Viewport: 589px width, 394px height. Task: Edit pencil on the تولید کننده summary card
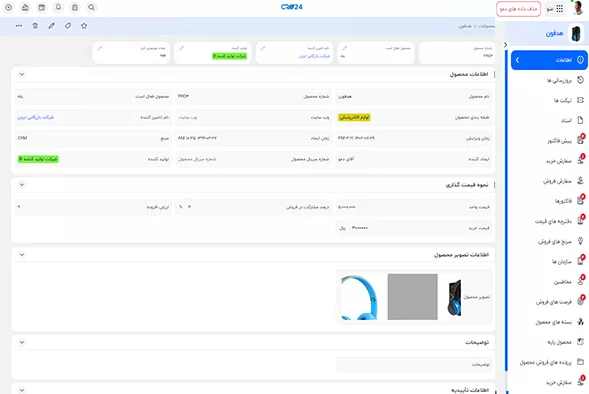click(181, 48)
